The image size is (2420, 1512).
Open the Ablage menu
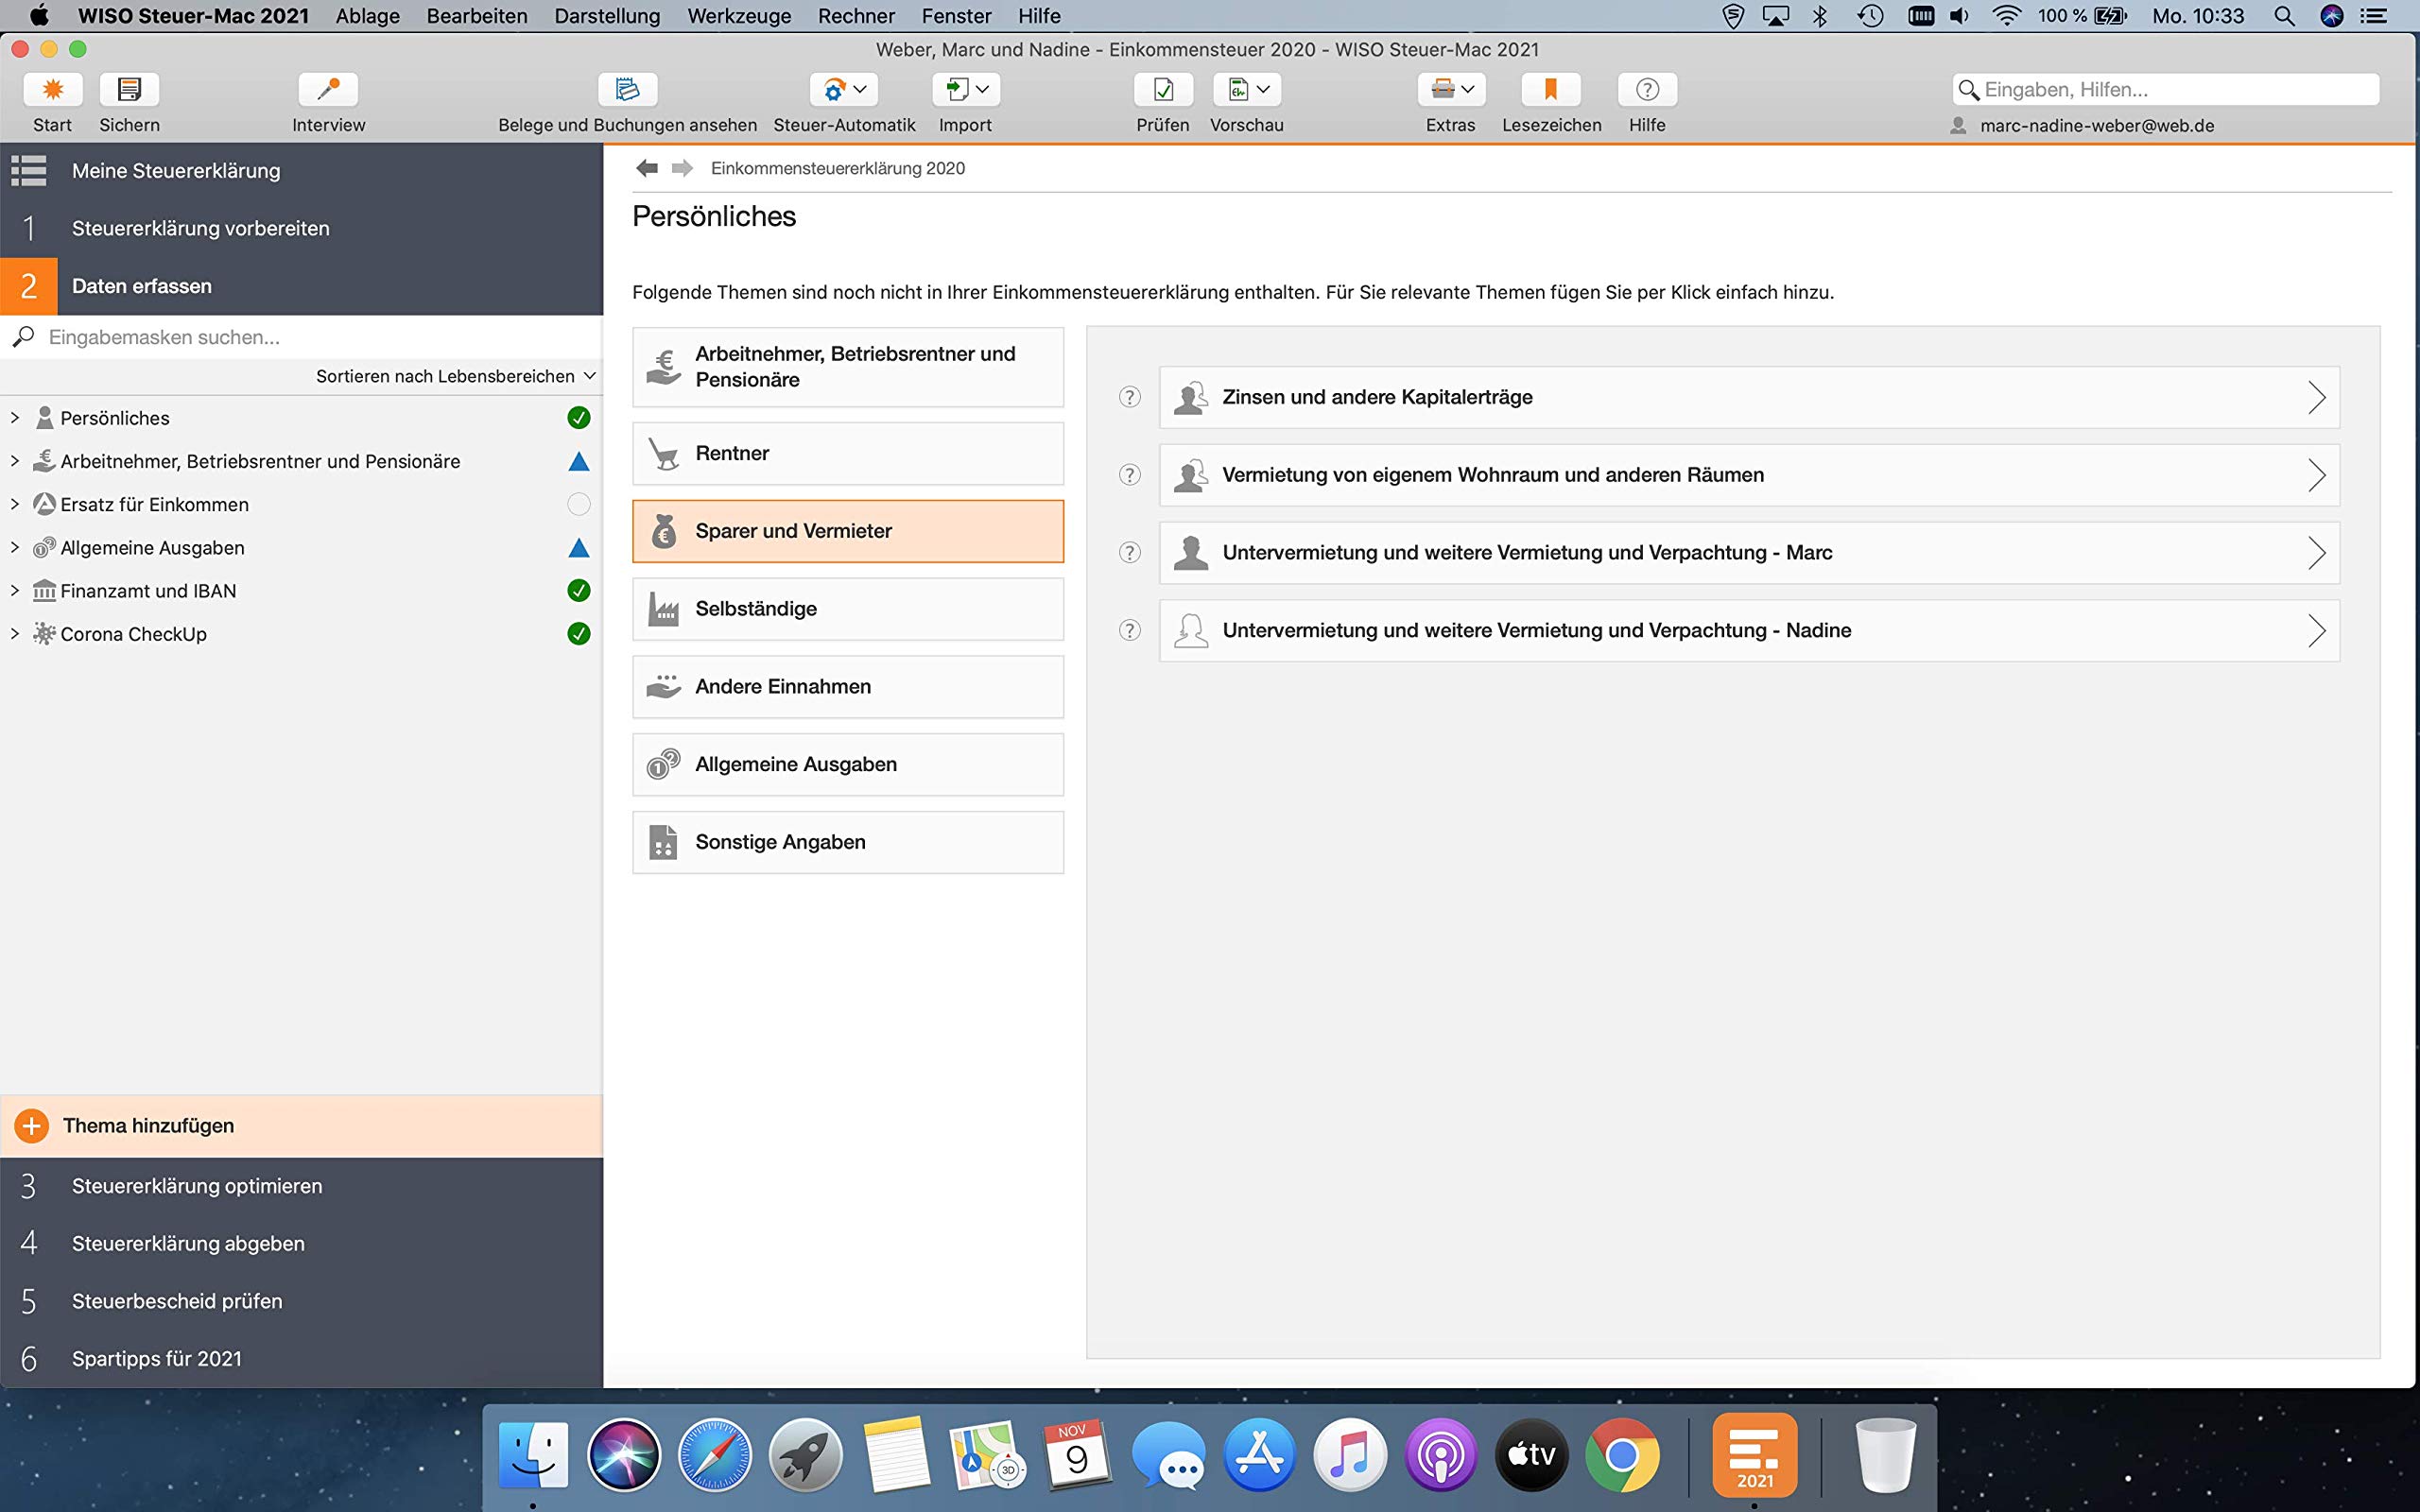click(x=368, y=16)
